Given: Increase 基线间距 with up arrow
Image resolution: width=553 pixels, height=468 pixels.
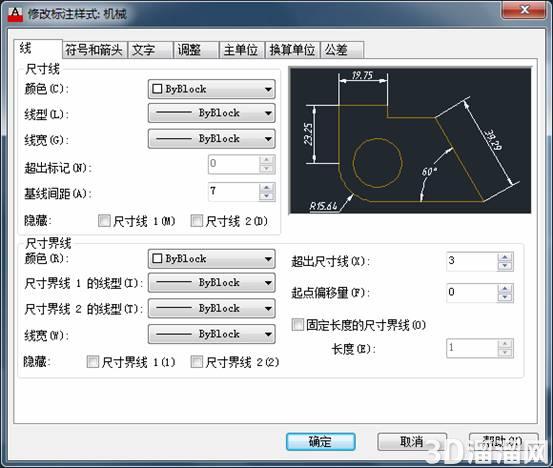Looking at the screenshot, I should (267, 188).
